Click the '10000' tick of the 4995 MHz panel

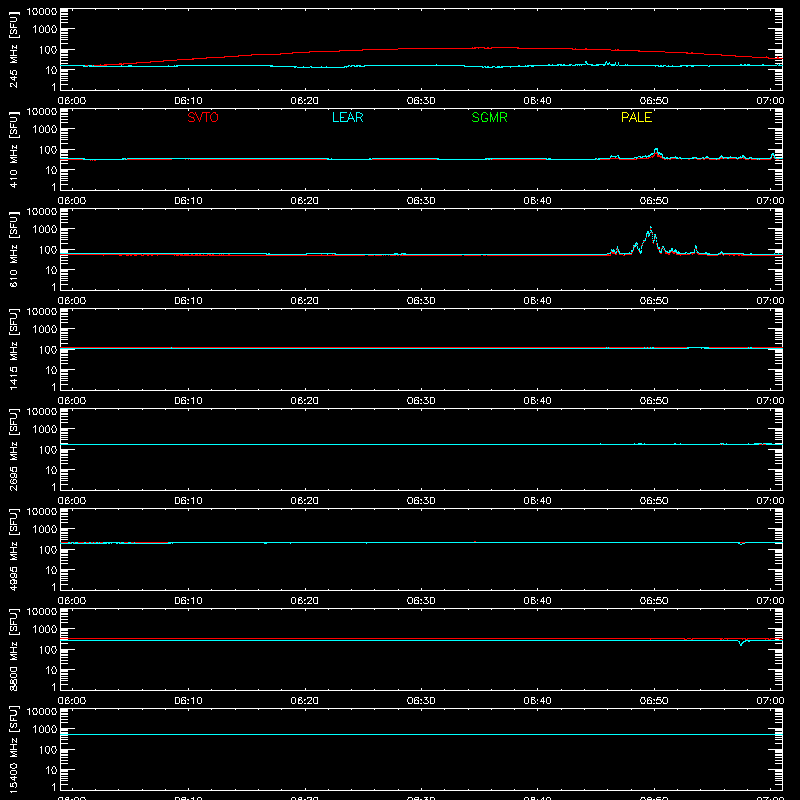tap(42, 512)
